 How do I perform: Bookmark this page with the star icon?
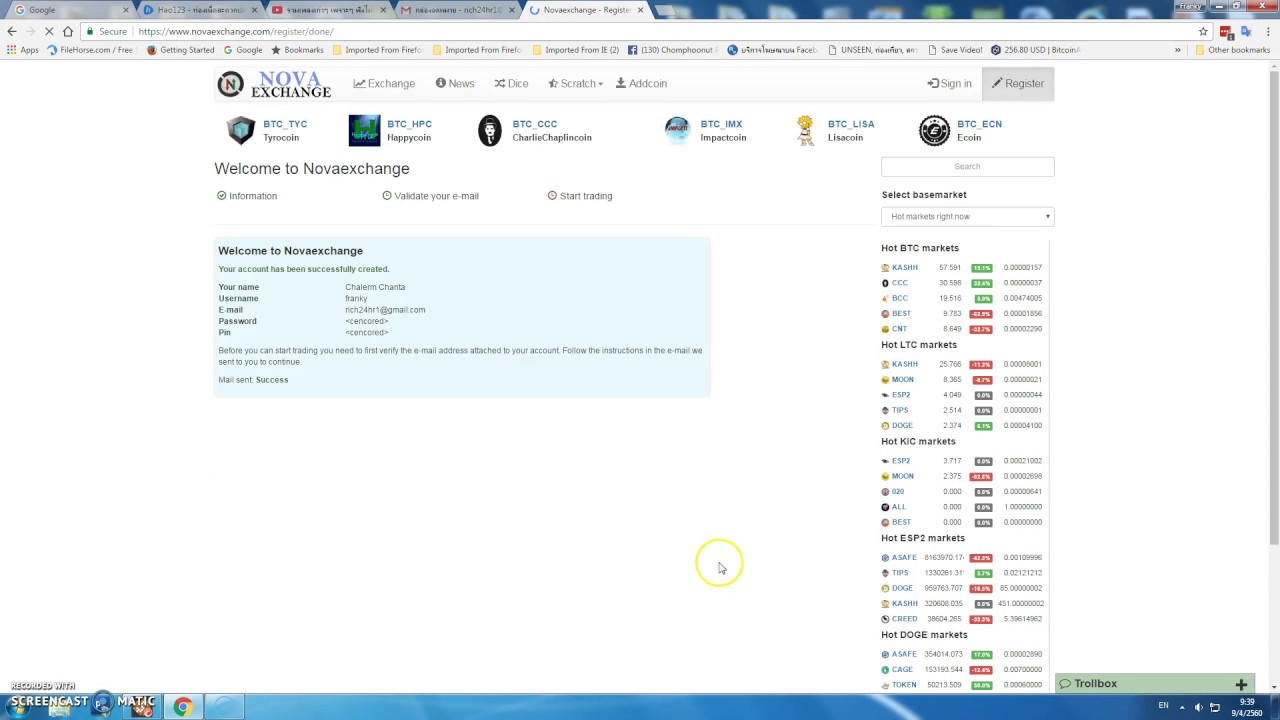click(1203, 31)
